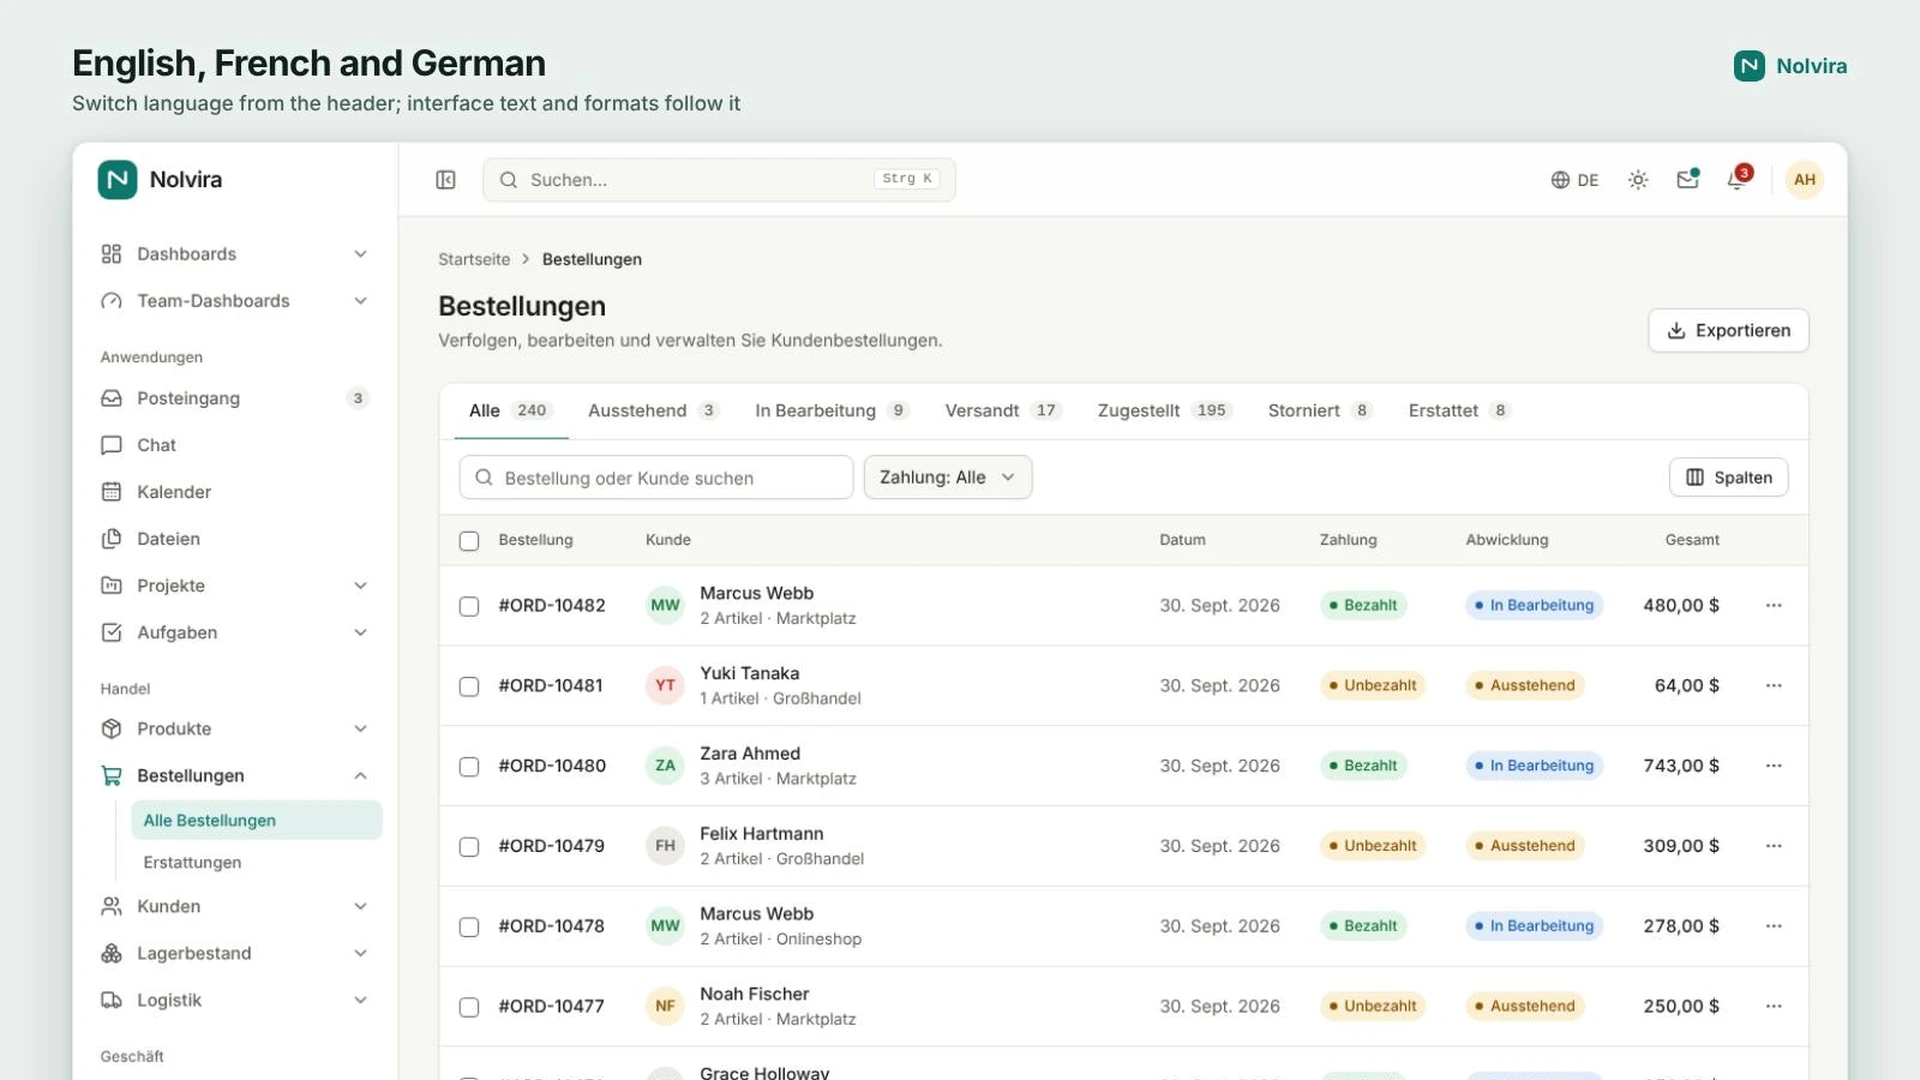Screen dimensions: 1920x1080
Task: Open row actions for #ORD-10482
Action: [x=1774, y=606]
